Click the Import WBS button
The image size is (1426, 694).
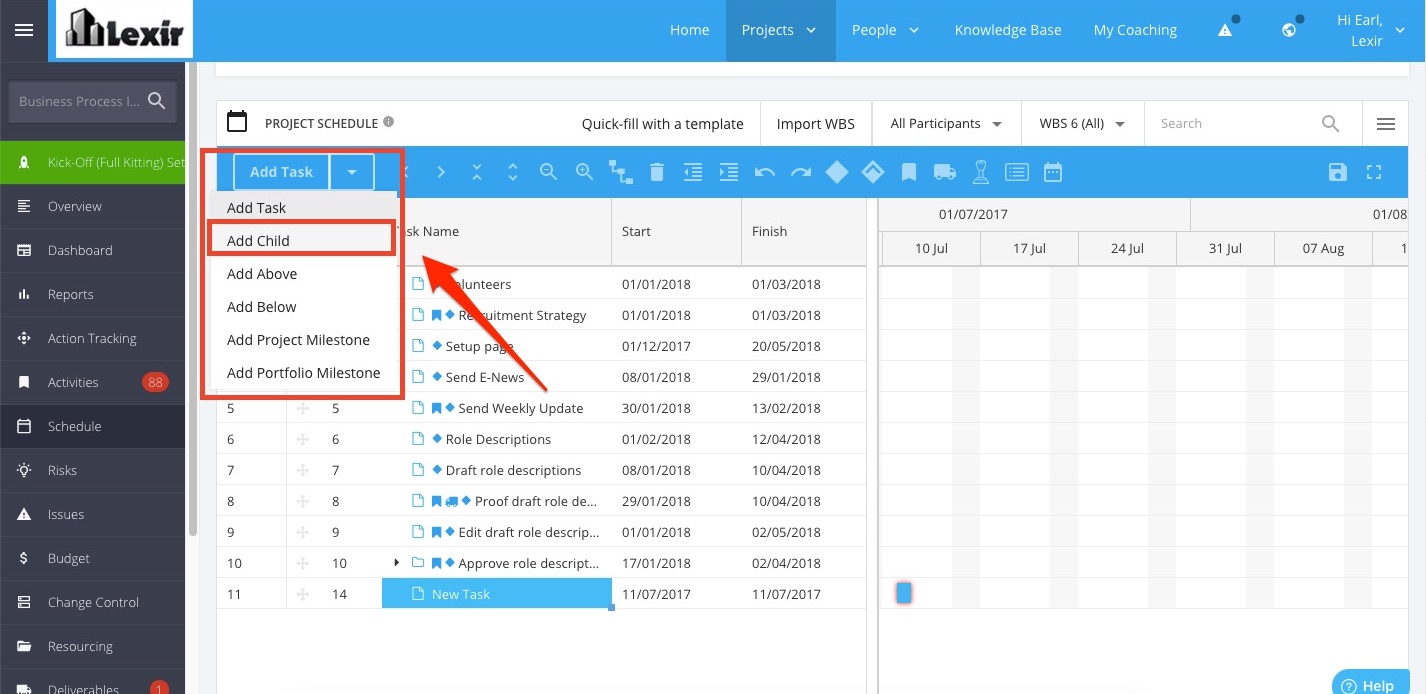[x=816, y=124]
